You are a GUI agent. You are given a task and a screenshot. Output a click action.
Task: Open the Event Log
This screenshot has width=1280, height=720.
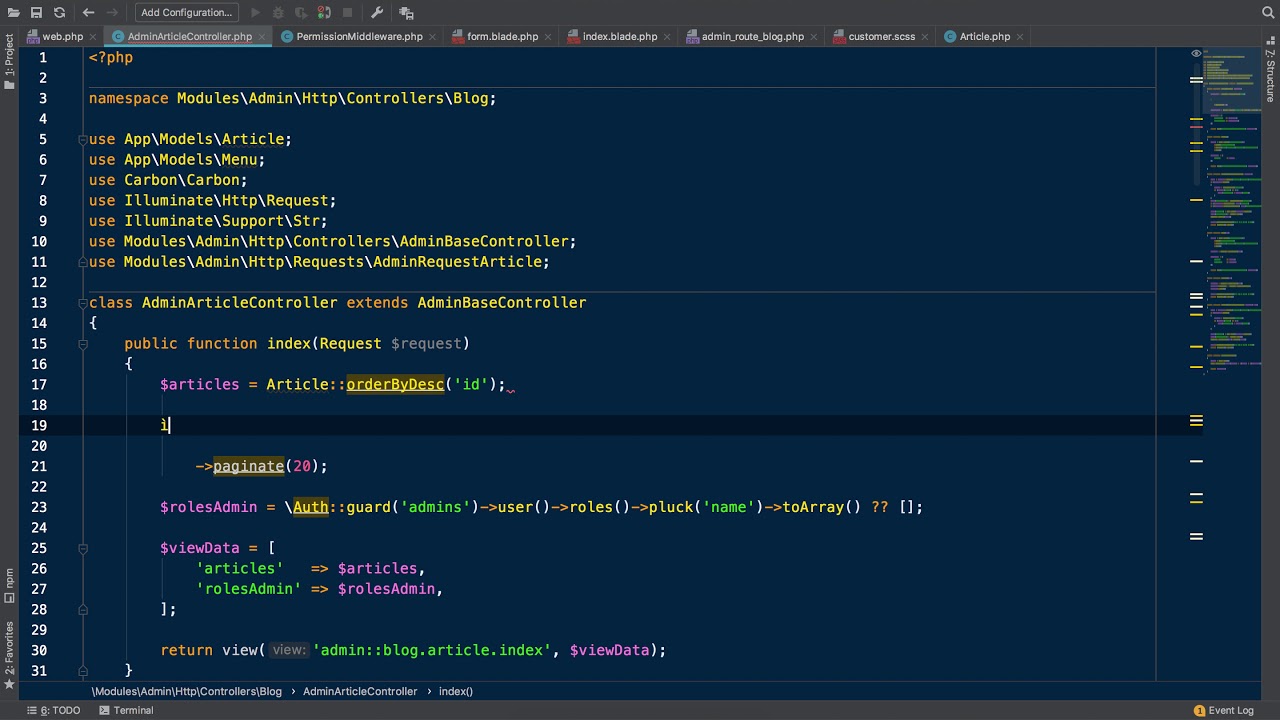coord(1223,710)
